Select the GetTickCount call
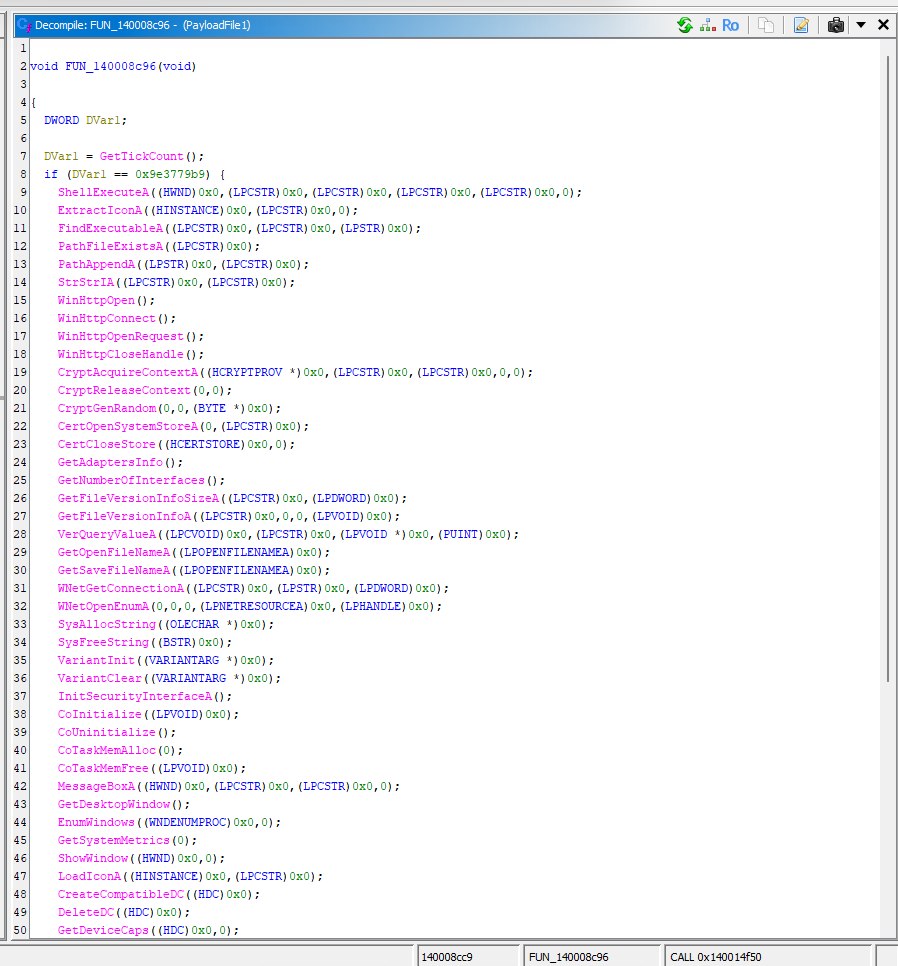Screen dimensions: 898x966 coord(141,156)
